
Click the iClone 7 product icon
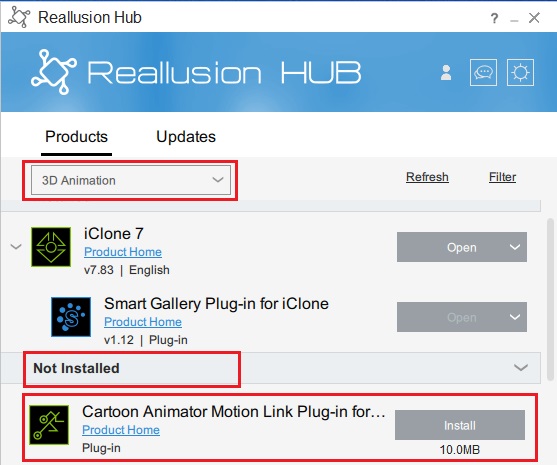[51, 247]
